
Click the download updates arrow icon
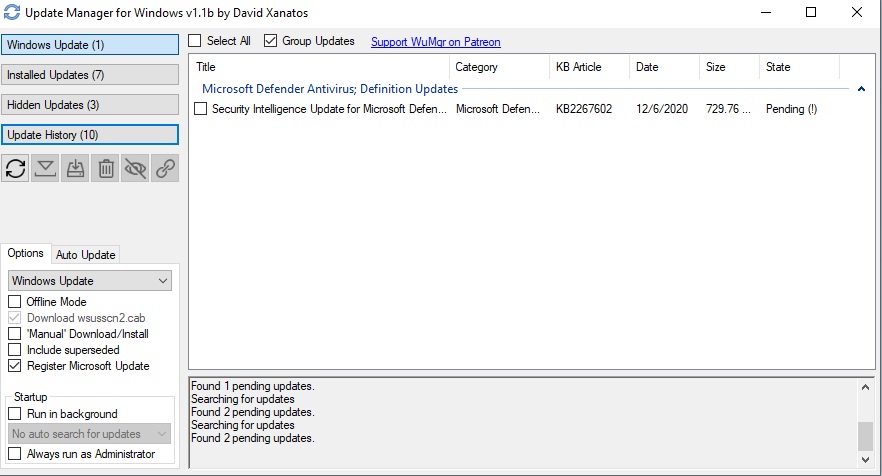[x=45, y=168]
